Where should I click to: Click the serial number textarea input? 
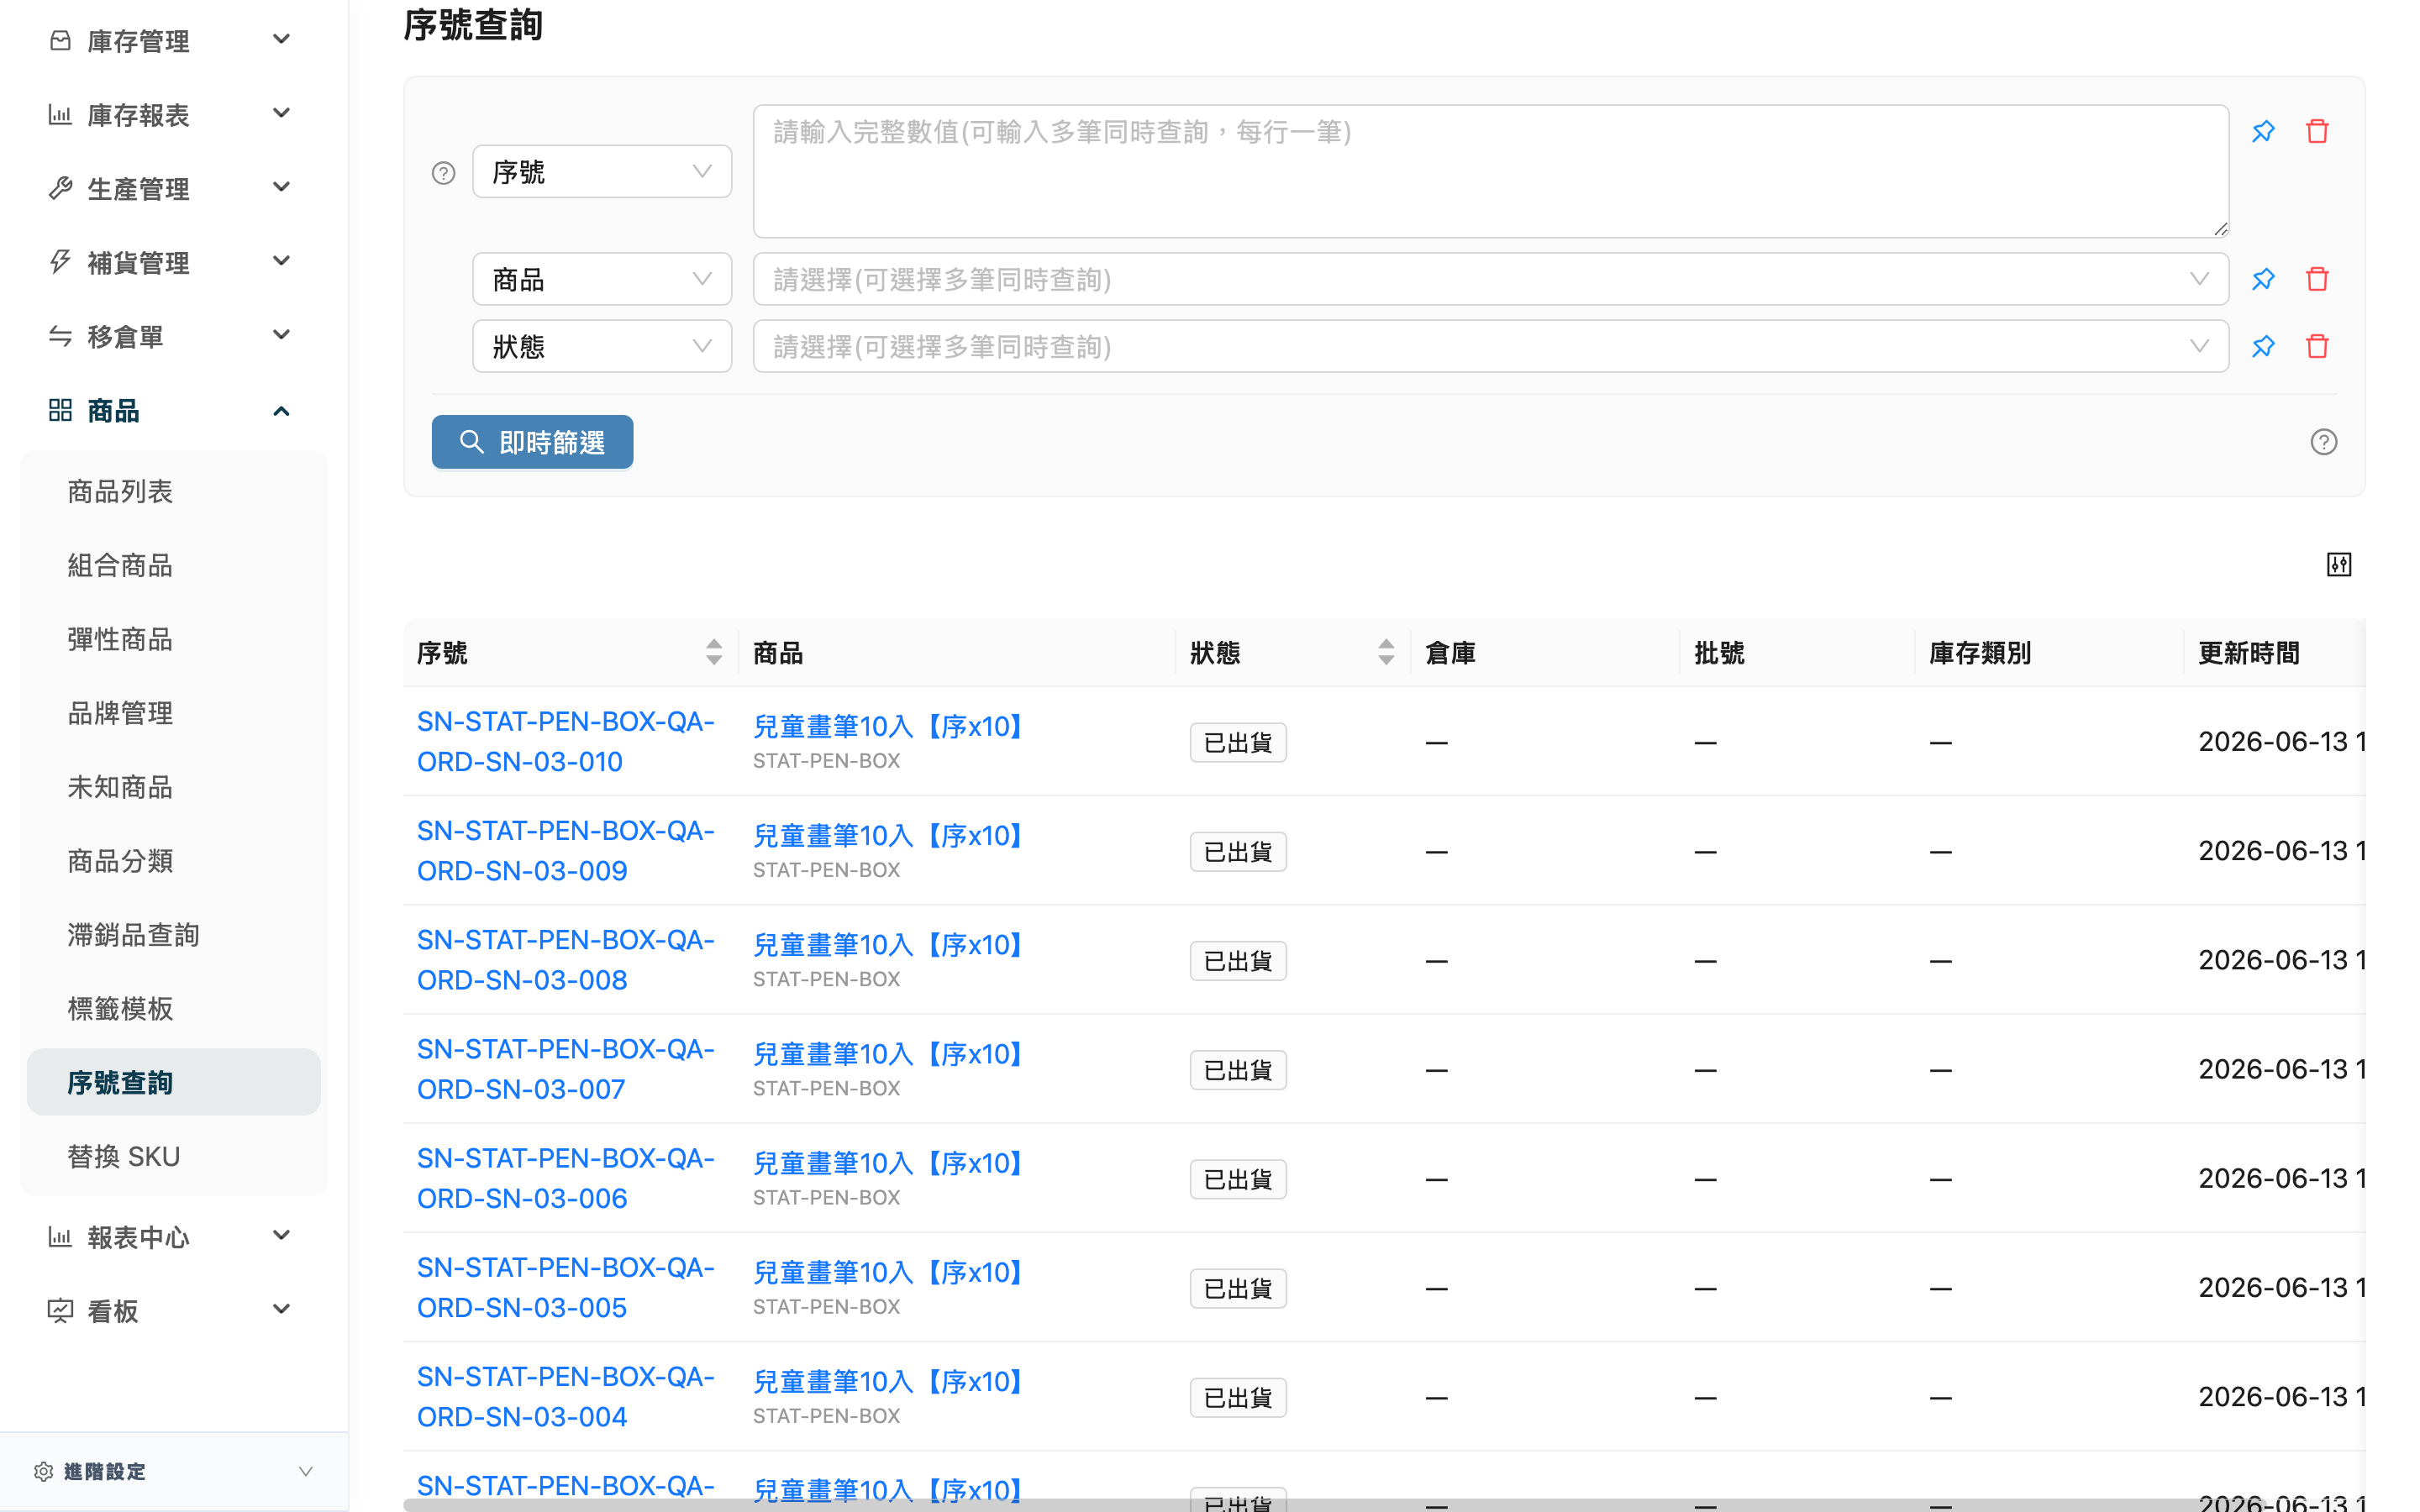coord(1490,171)
